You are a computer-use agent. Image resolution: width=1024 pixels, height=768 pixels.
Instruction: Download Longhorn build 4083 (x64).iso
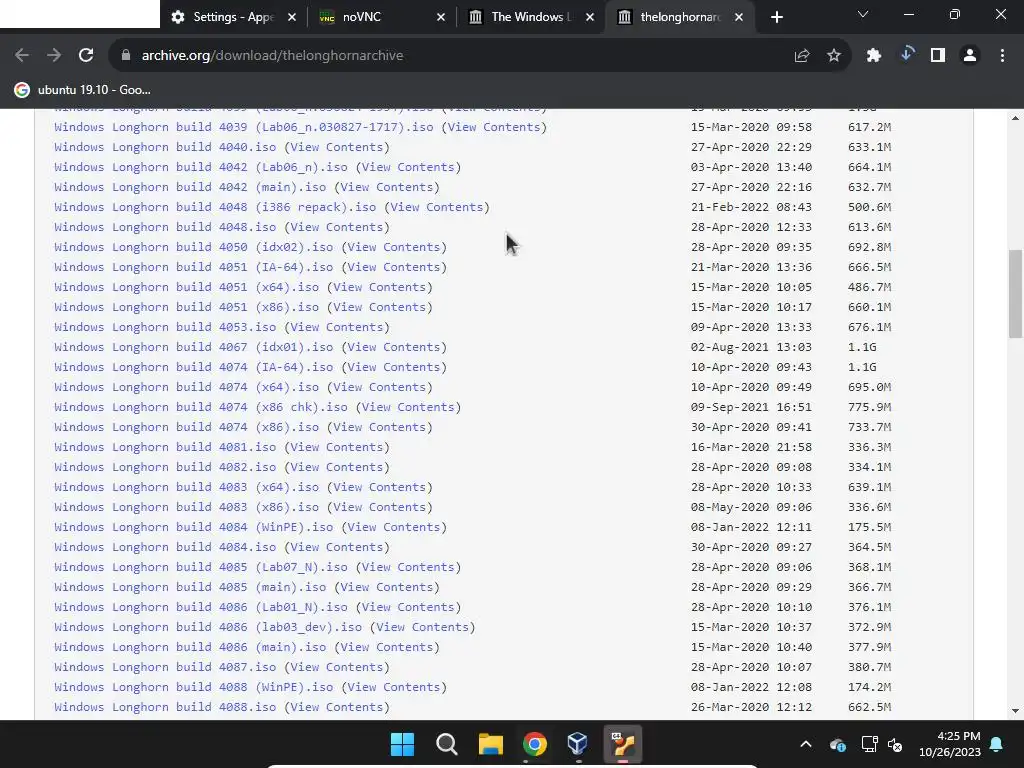(x=186, y=487)
